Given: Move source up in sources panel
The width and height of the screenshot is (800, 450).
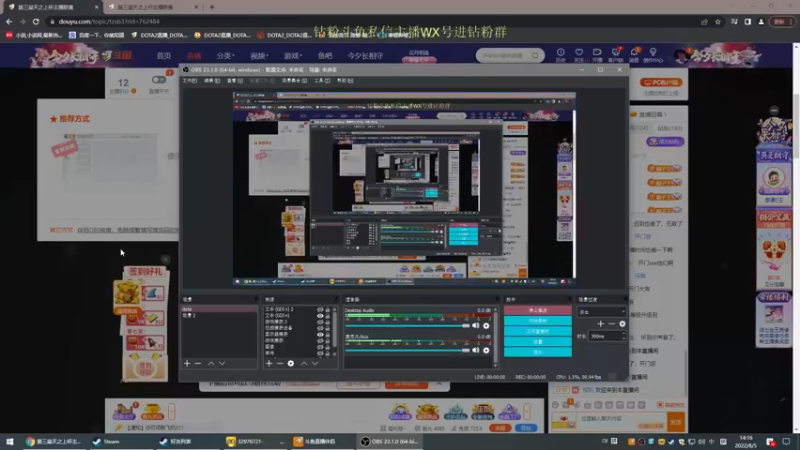Looking at the screenshot, I should point(304,363).
